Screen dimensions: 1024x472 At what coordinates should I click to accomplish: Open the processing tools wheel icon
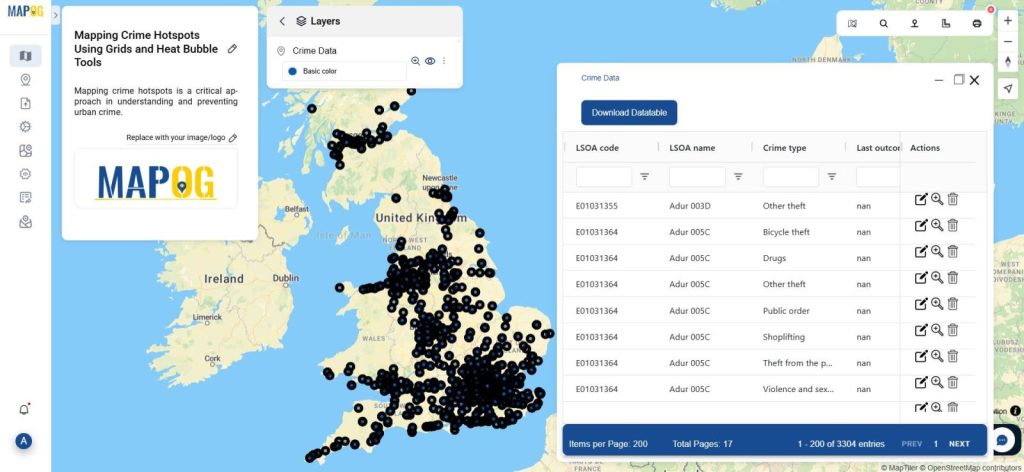click(x=25, y=127)
